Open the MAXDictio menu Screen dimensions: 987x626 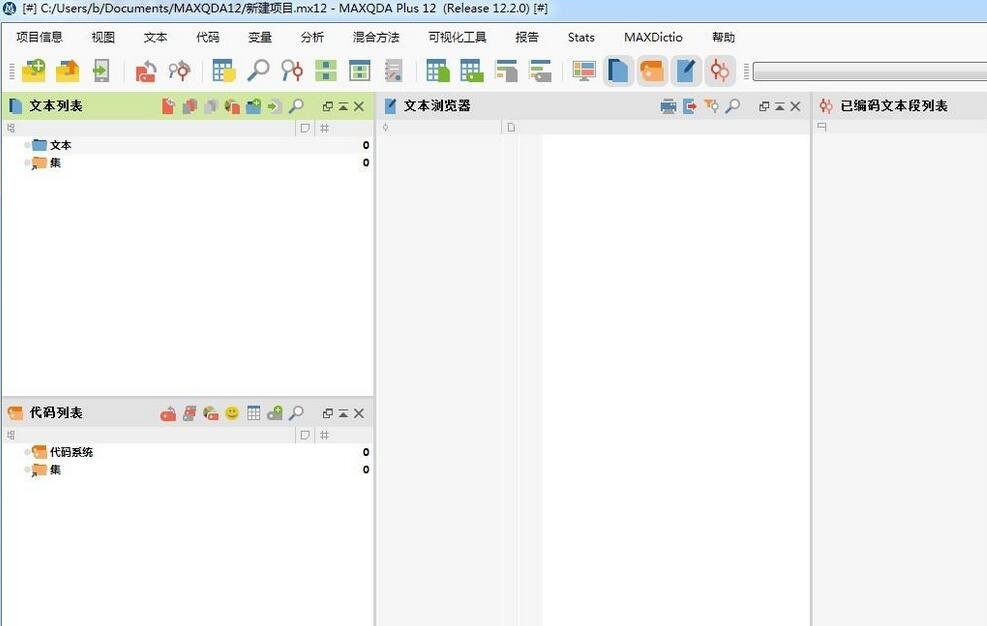click(x=653, y=37)
